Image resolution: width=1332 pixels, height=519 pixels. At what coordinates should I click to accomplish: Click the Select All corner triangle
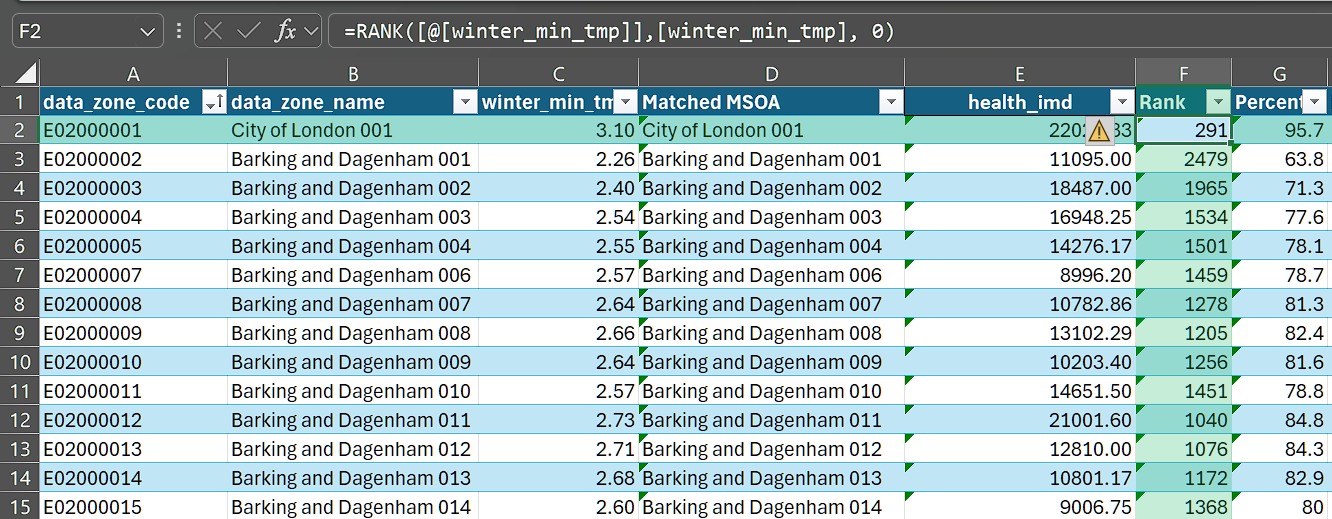click(x=25, y=74)
